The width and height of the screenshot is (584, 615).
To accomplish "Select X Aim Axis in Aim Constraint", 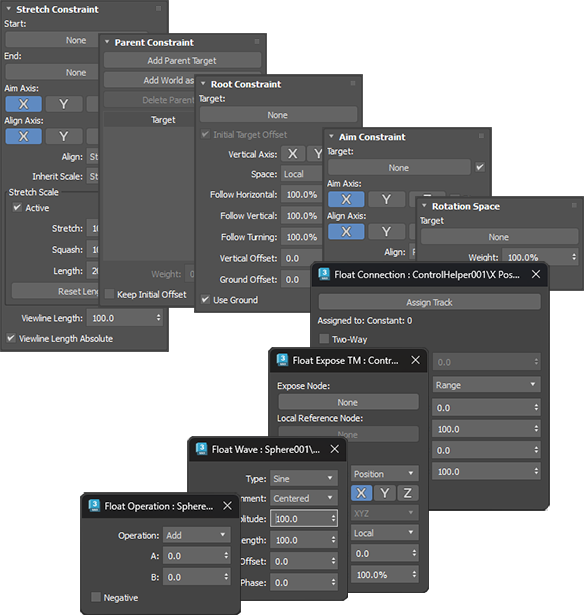I will tap(346, 199).
